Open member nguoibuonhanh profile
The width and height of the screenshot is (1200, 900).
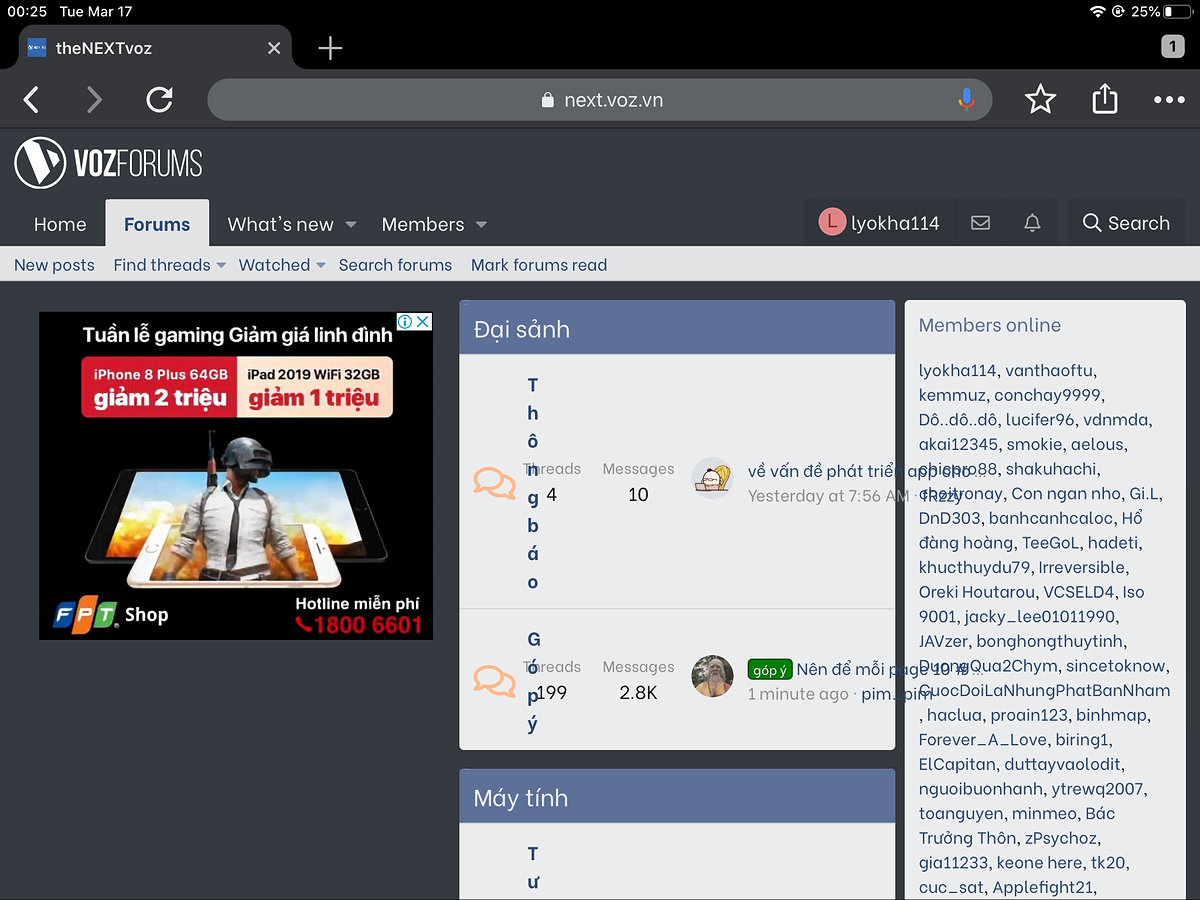coord(981,789)
